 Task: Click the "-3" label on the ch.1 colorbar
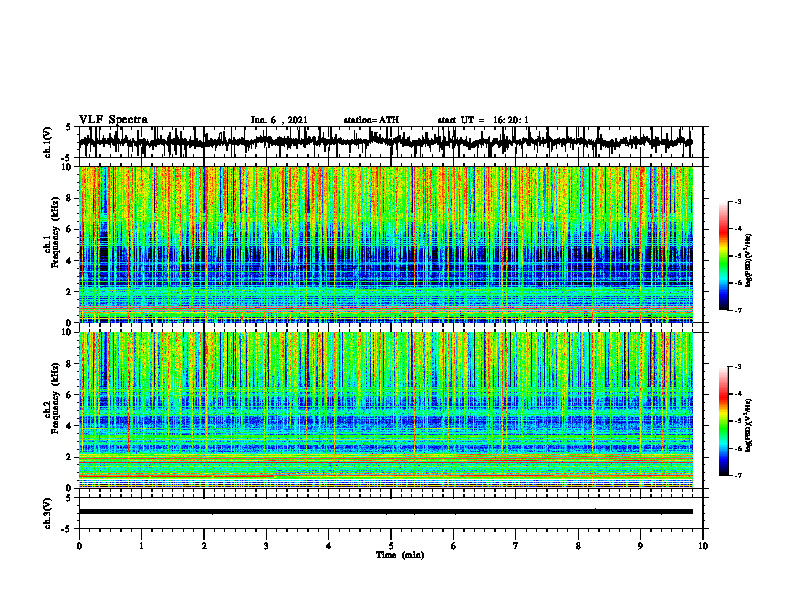[737, 201]
